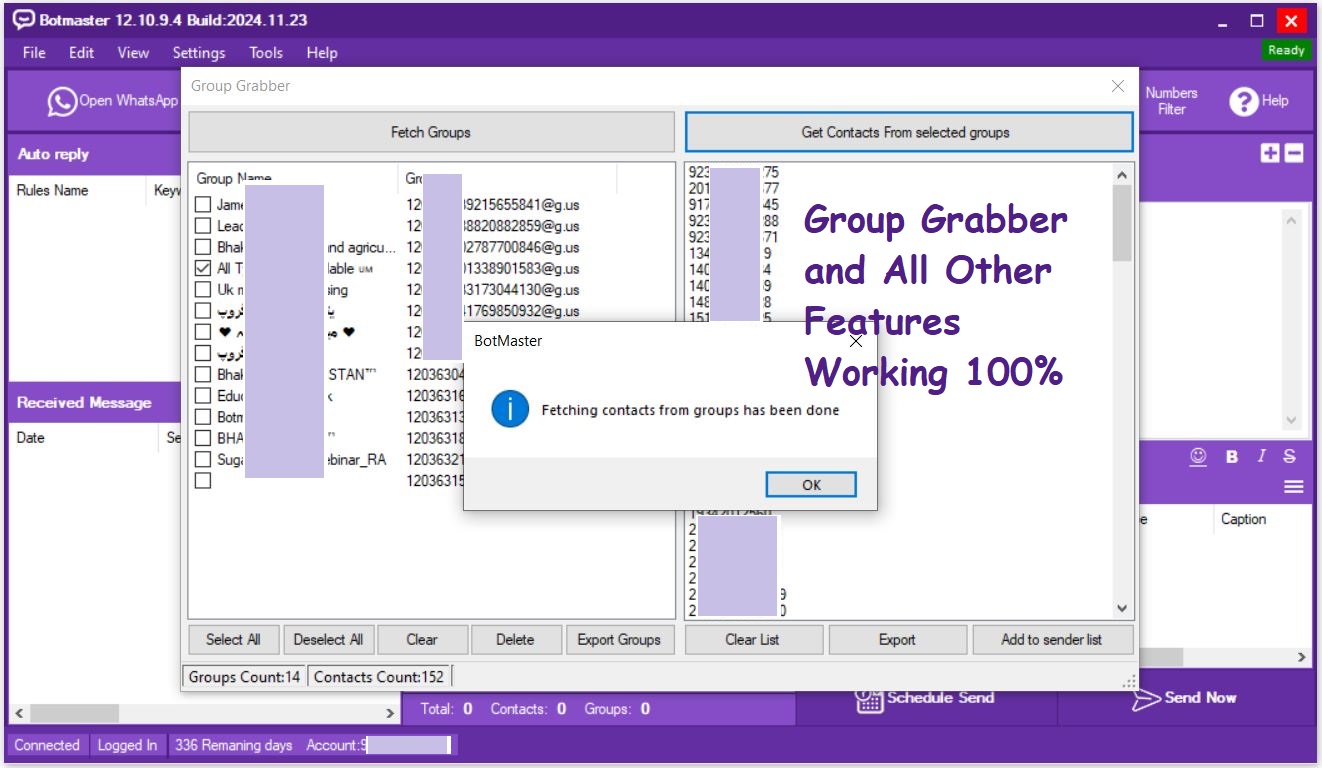Apply italic formatting with the I icon
The image size is (1322, 768).
click(1261, 456)
